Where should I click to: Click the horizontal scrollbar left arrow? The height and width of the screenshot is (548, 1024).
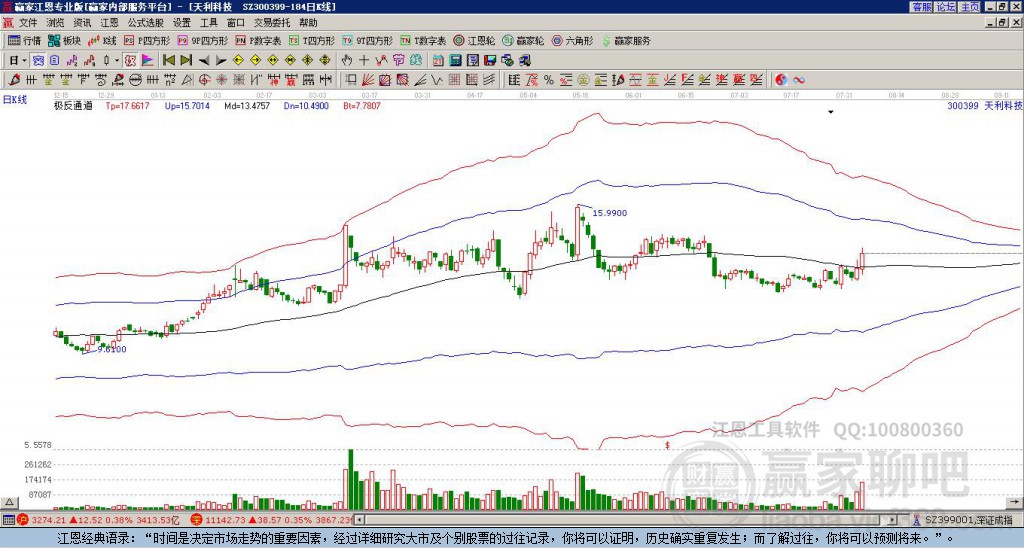[358, 520]
